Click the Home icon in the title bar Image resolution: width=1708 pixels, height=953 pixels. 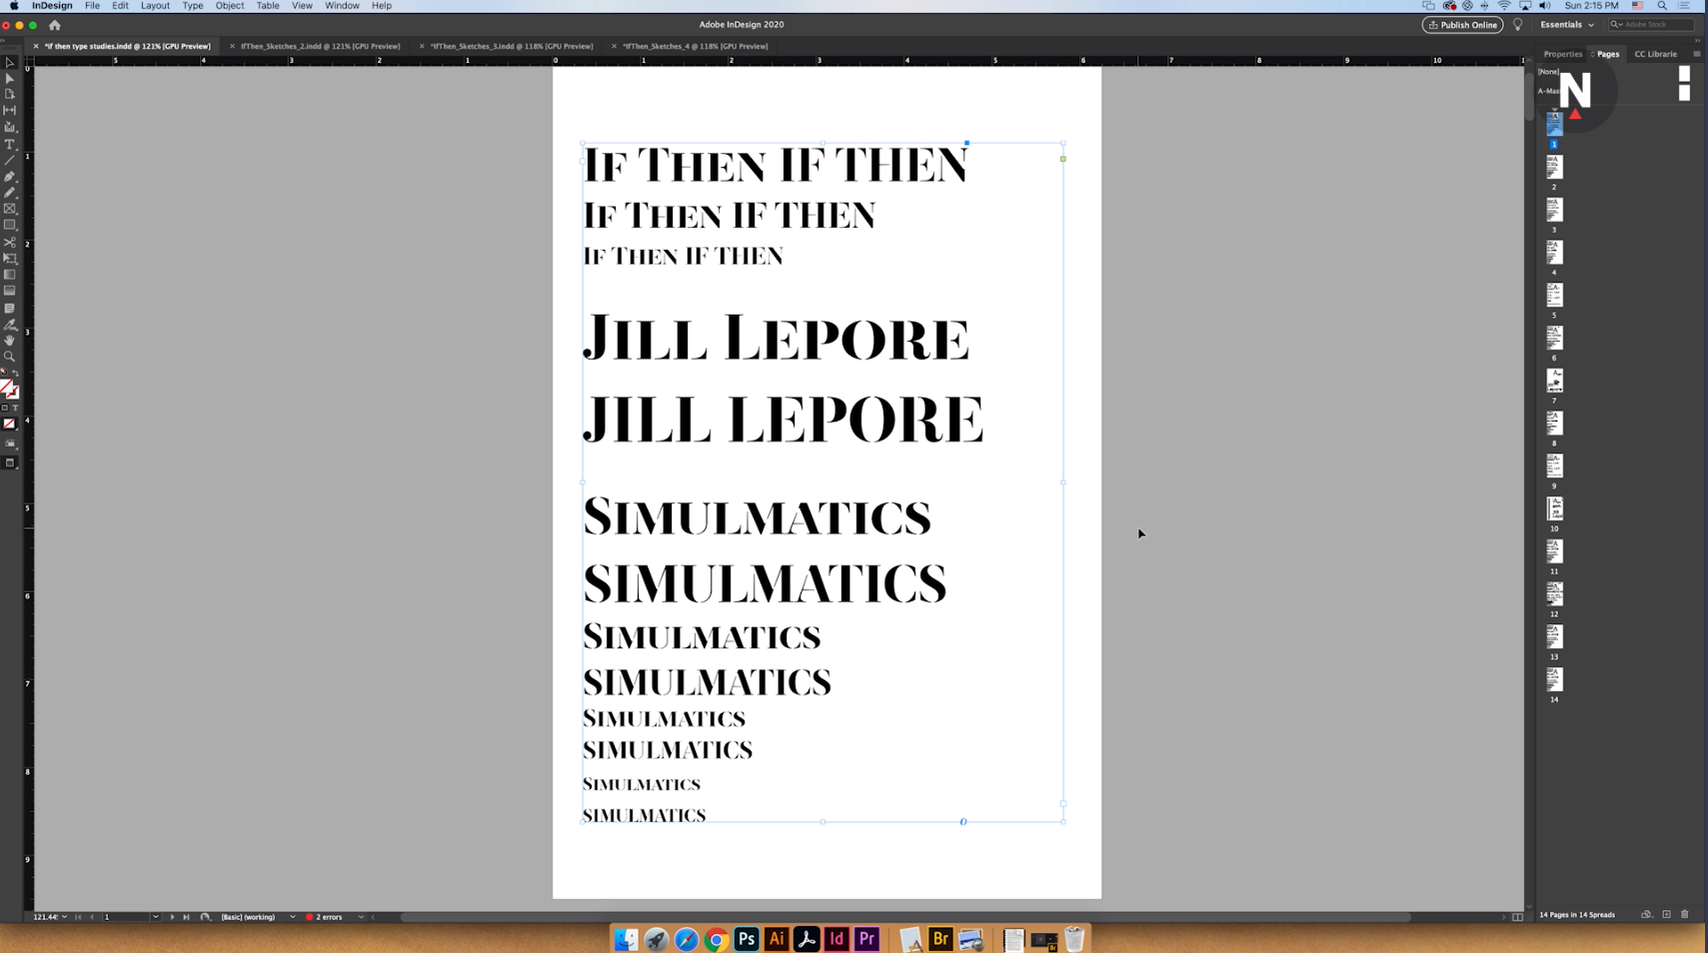pyautogui.click(x=55, y=25)
